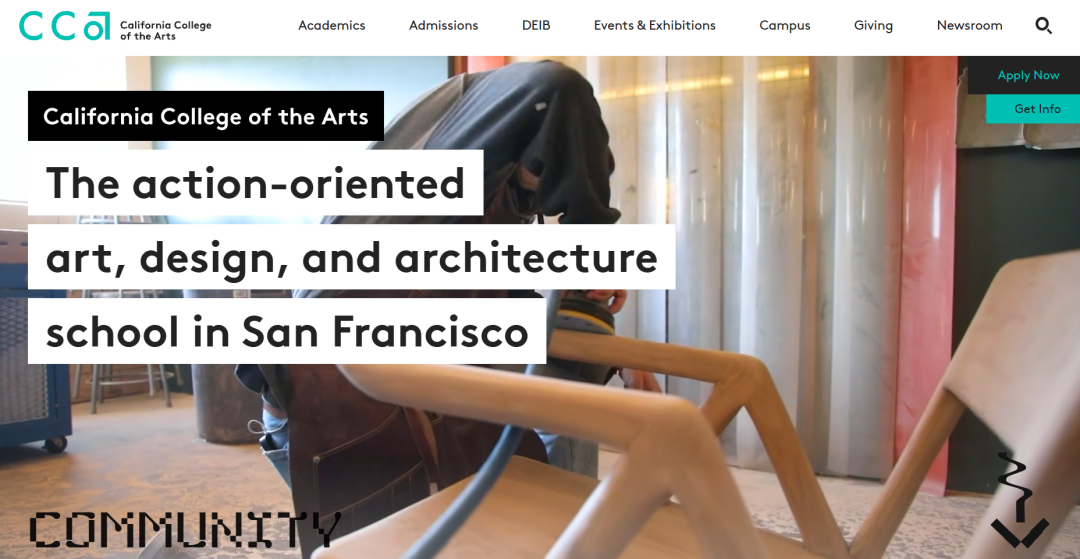Select DEIB in the navigation

click(536, 25)
